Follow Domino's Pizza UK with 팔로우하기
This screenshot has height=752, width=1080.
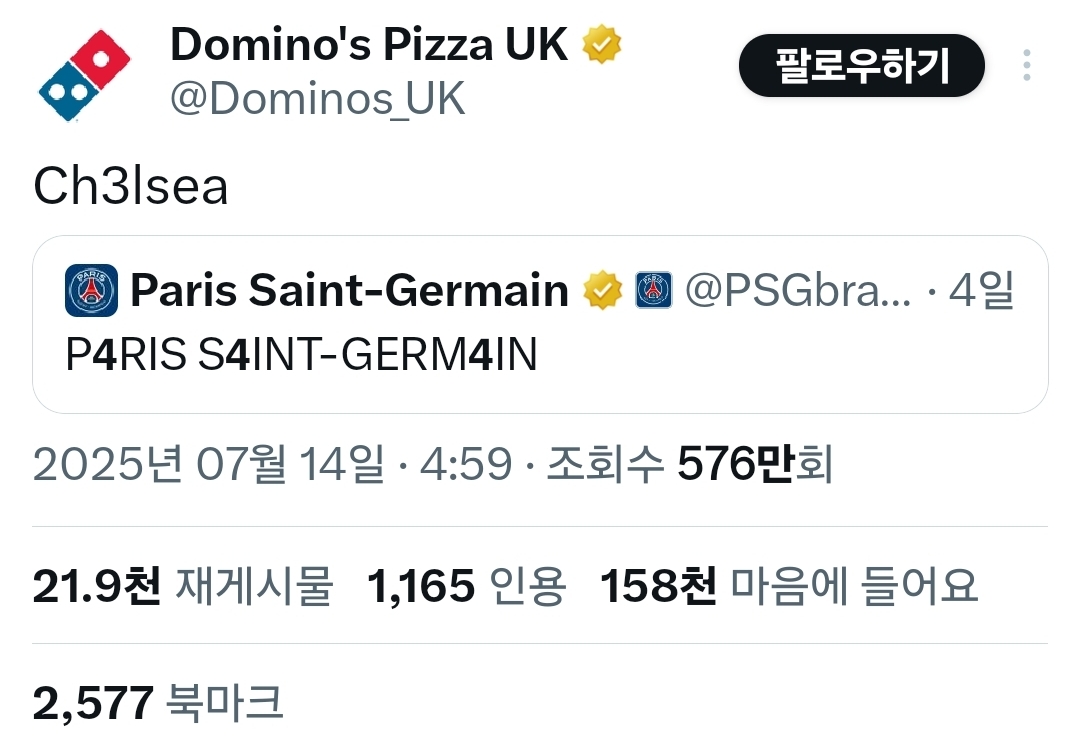[x=862, y=65]
